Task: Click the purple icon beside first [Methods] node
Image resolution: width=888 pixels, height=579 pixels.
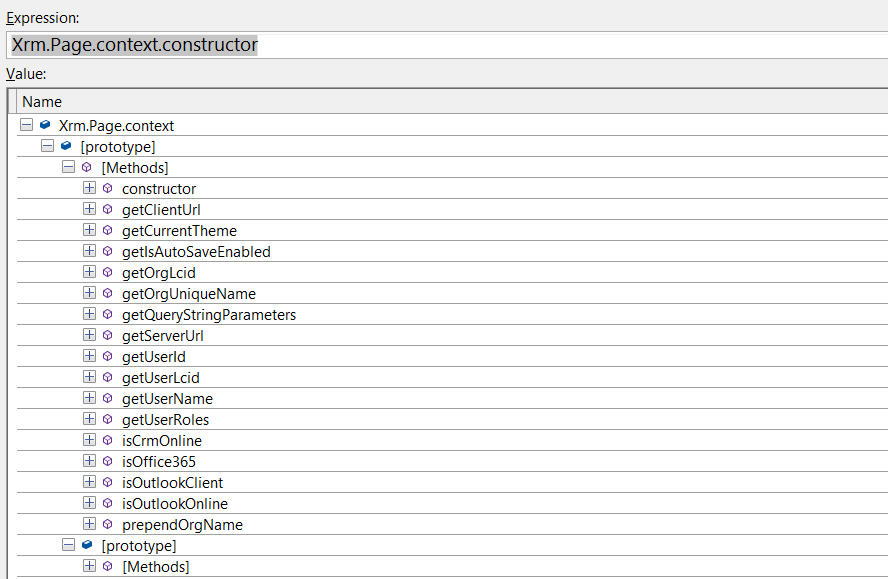Action: click(x=87, y=168)
